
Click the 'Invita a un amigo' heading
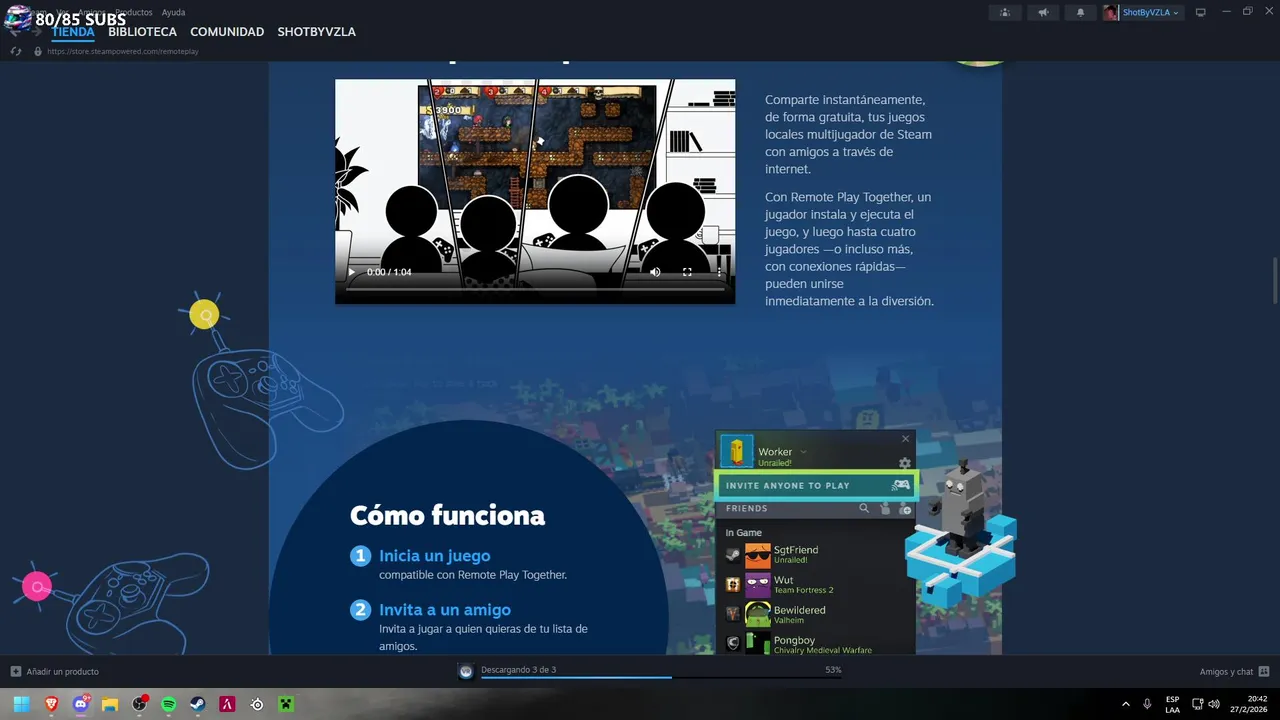[x=445, y=609]
